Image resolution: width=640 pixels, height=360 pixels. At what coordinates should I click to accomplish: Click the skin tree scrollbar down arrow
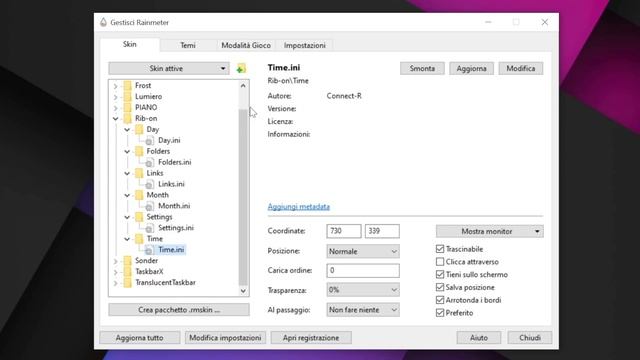(243, 291)
